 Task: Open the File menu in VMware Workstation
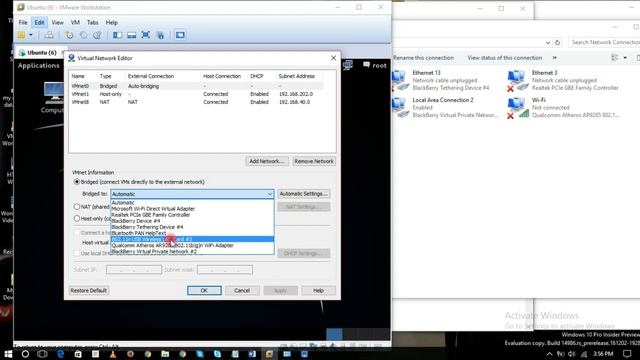(23, 22)
